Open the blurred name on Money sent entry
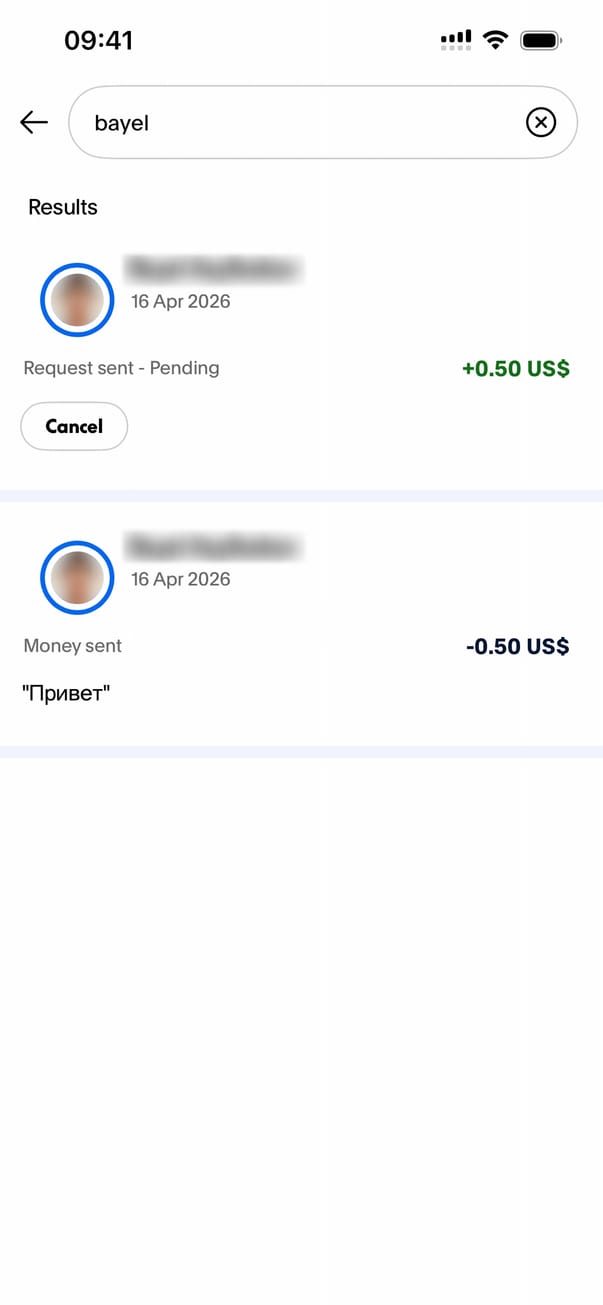603x1305 pixels. [x=212, y=547]
